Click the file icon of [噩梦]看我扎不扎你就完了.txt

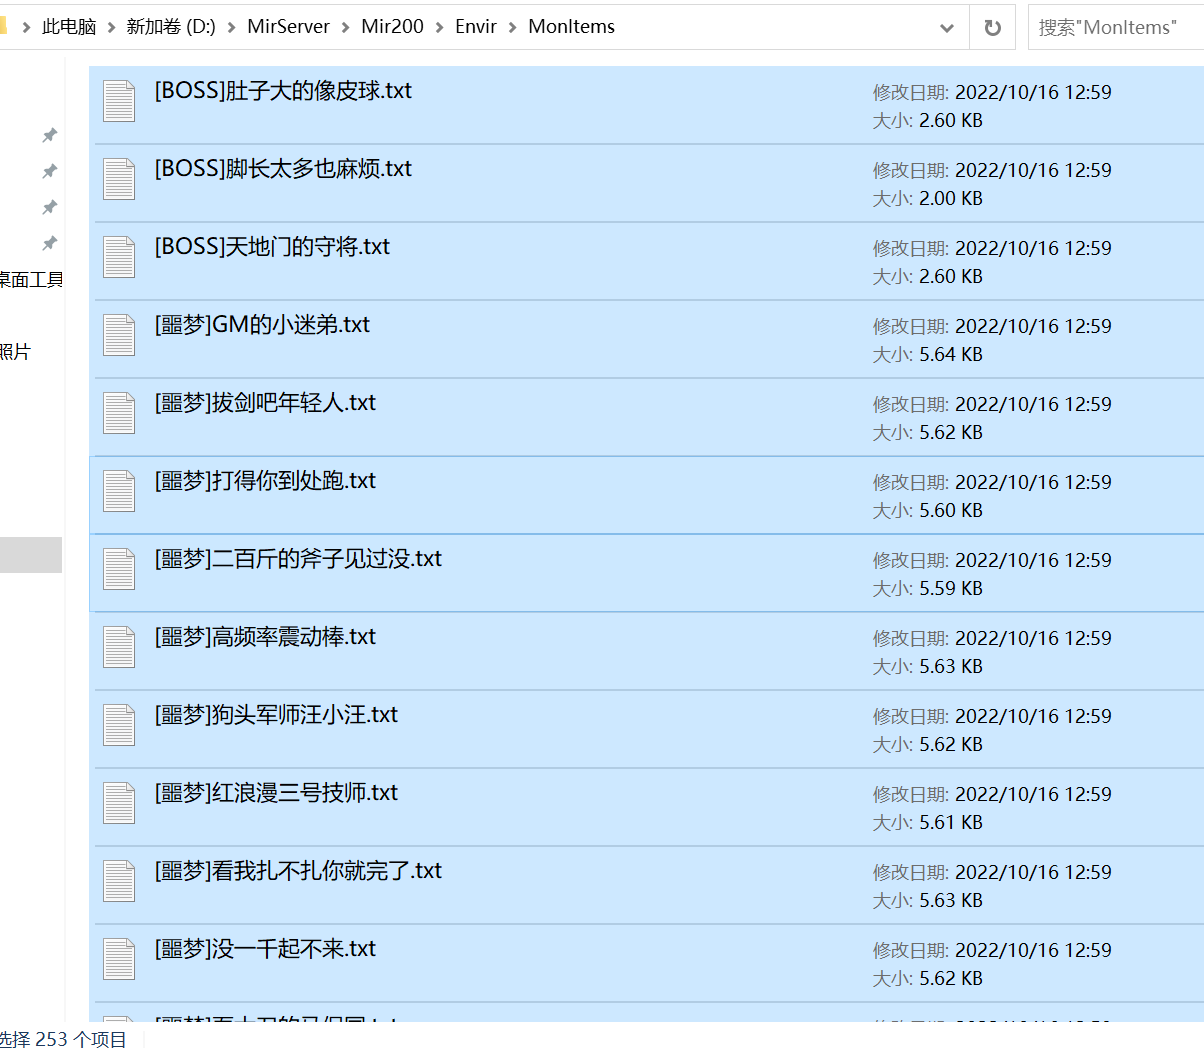coord(119,881)
